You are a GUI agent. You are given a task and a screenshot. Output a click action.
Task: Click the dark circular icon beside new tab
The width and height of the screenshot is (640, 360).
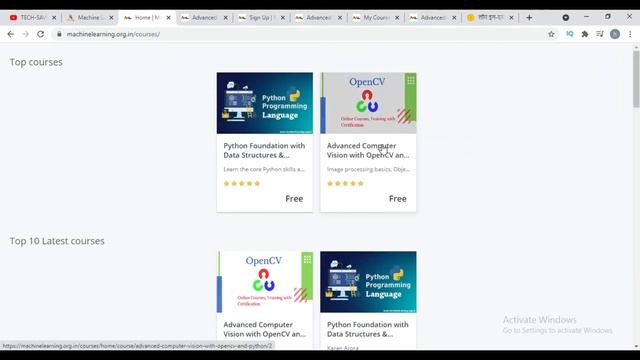(x=566, y=18)
